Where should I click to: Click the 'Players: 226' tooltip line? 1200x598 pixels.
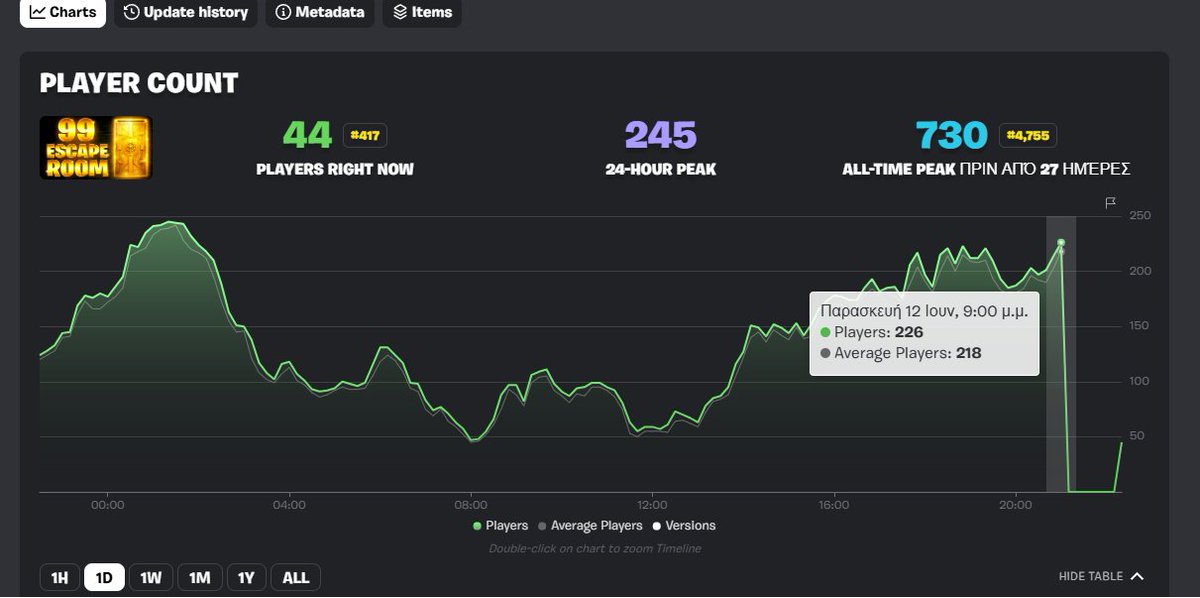point(871,332)
